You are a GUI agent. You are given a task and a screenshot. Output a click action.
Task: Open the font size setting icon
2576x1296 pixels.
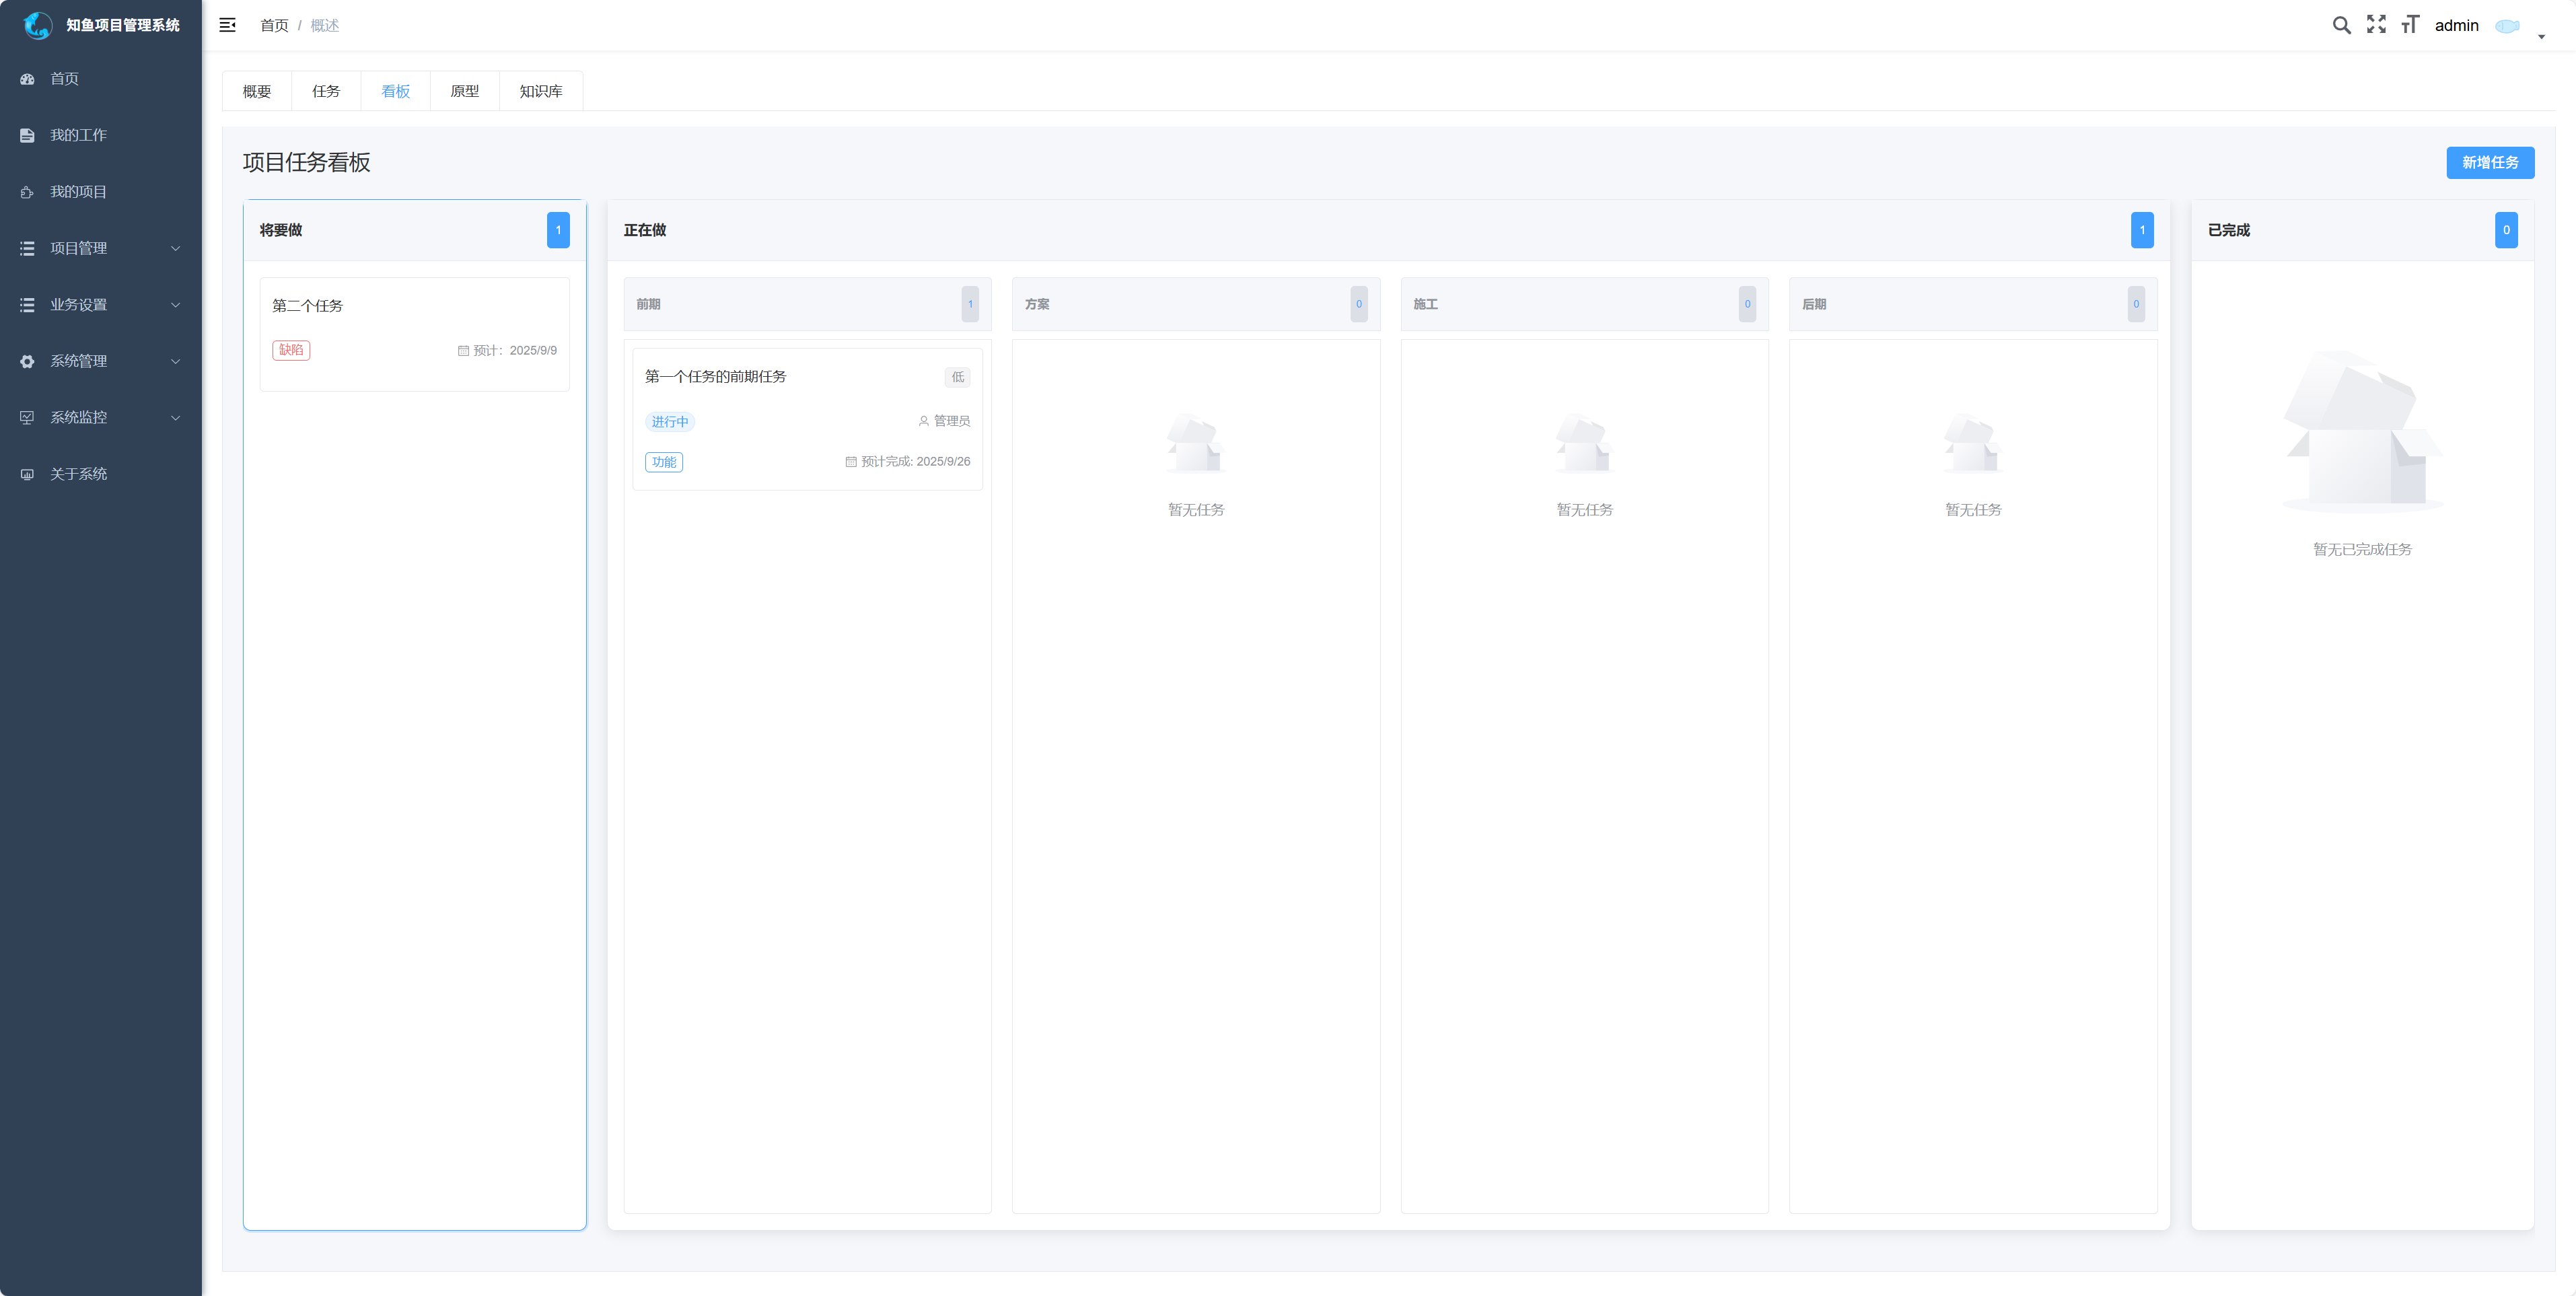pos(2410,25)
